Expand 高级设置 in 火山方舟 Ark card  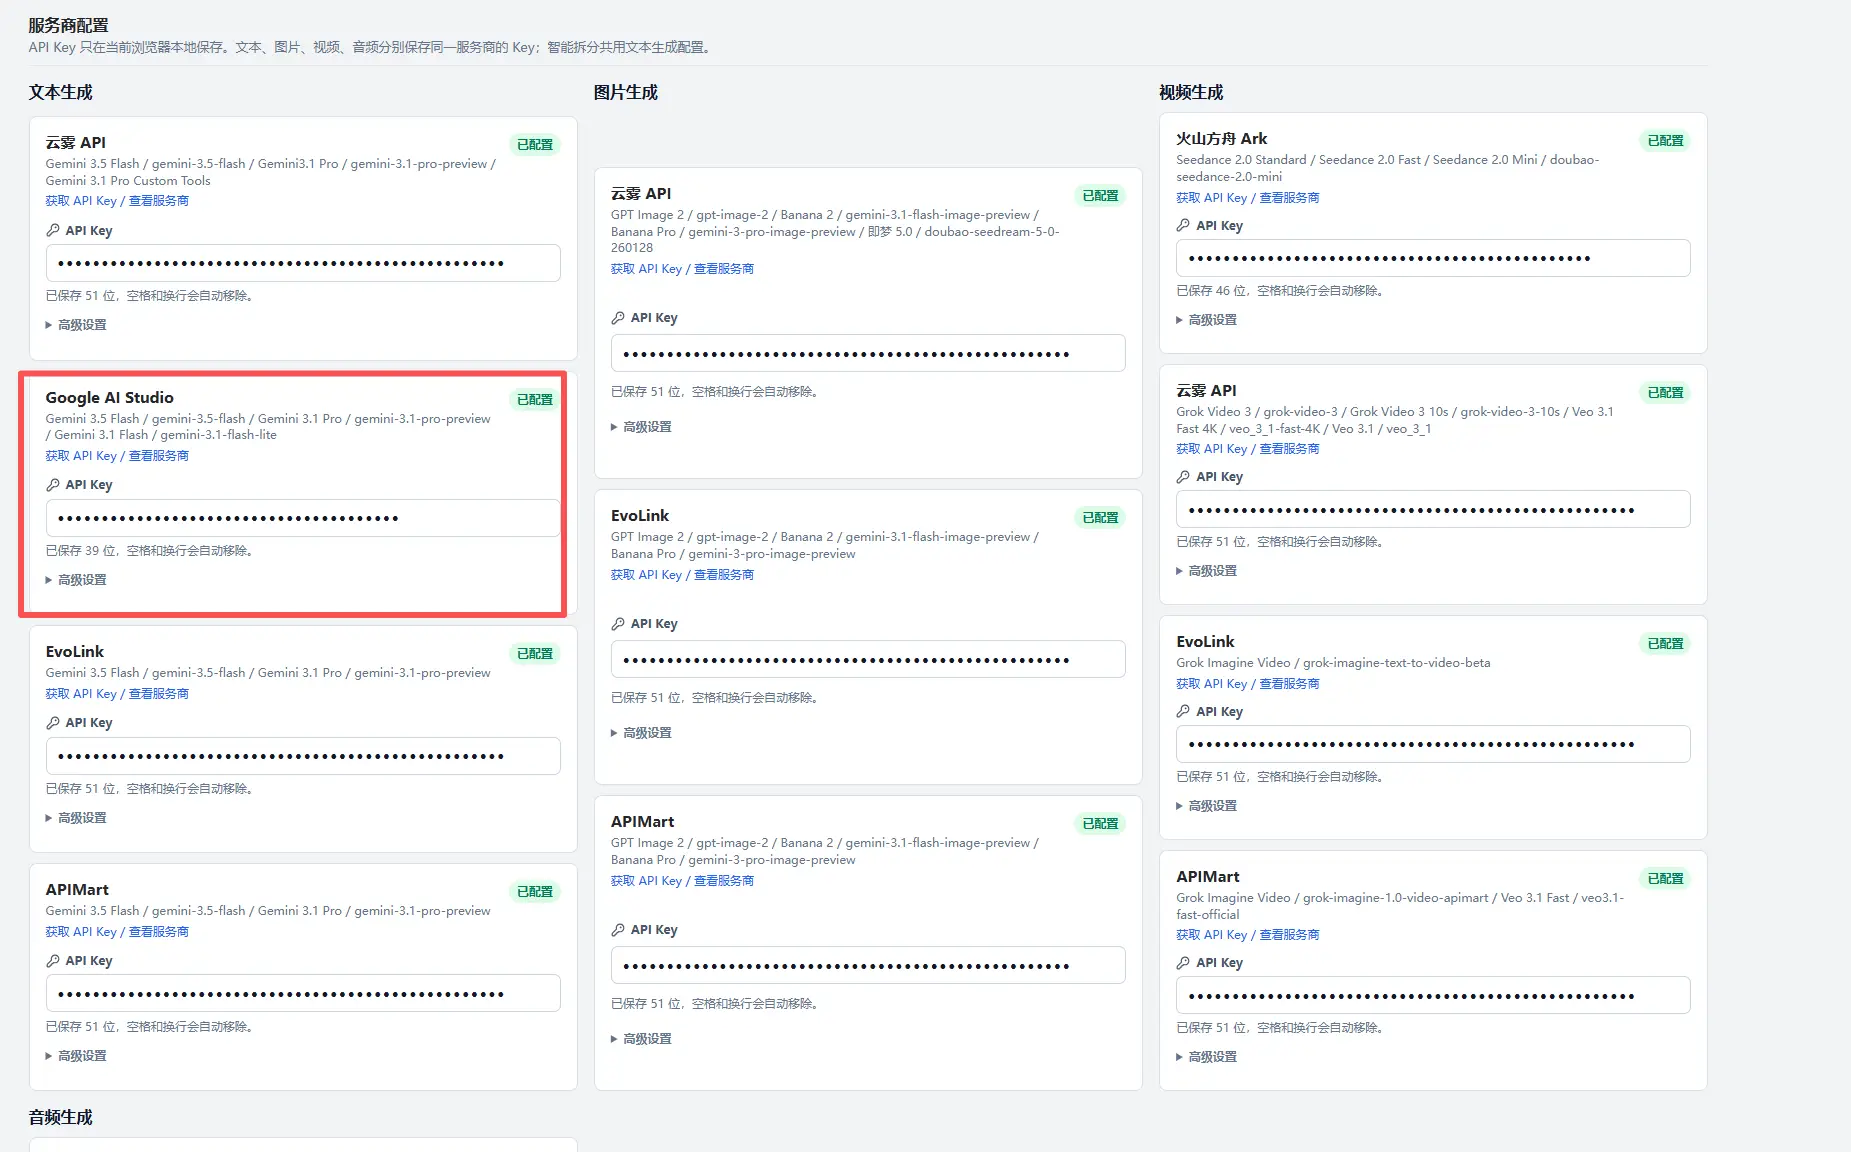click(1206, 319)
